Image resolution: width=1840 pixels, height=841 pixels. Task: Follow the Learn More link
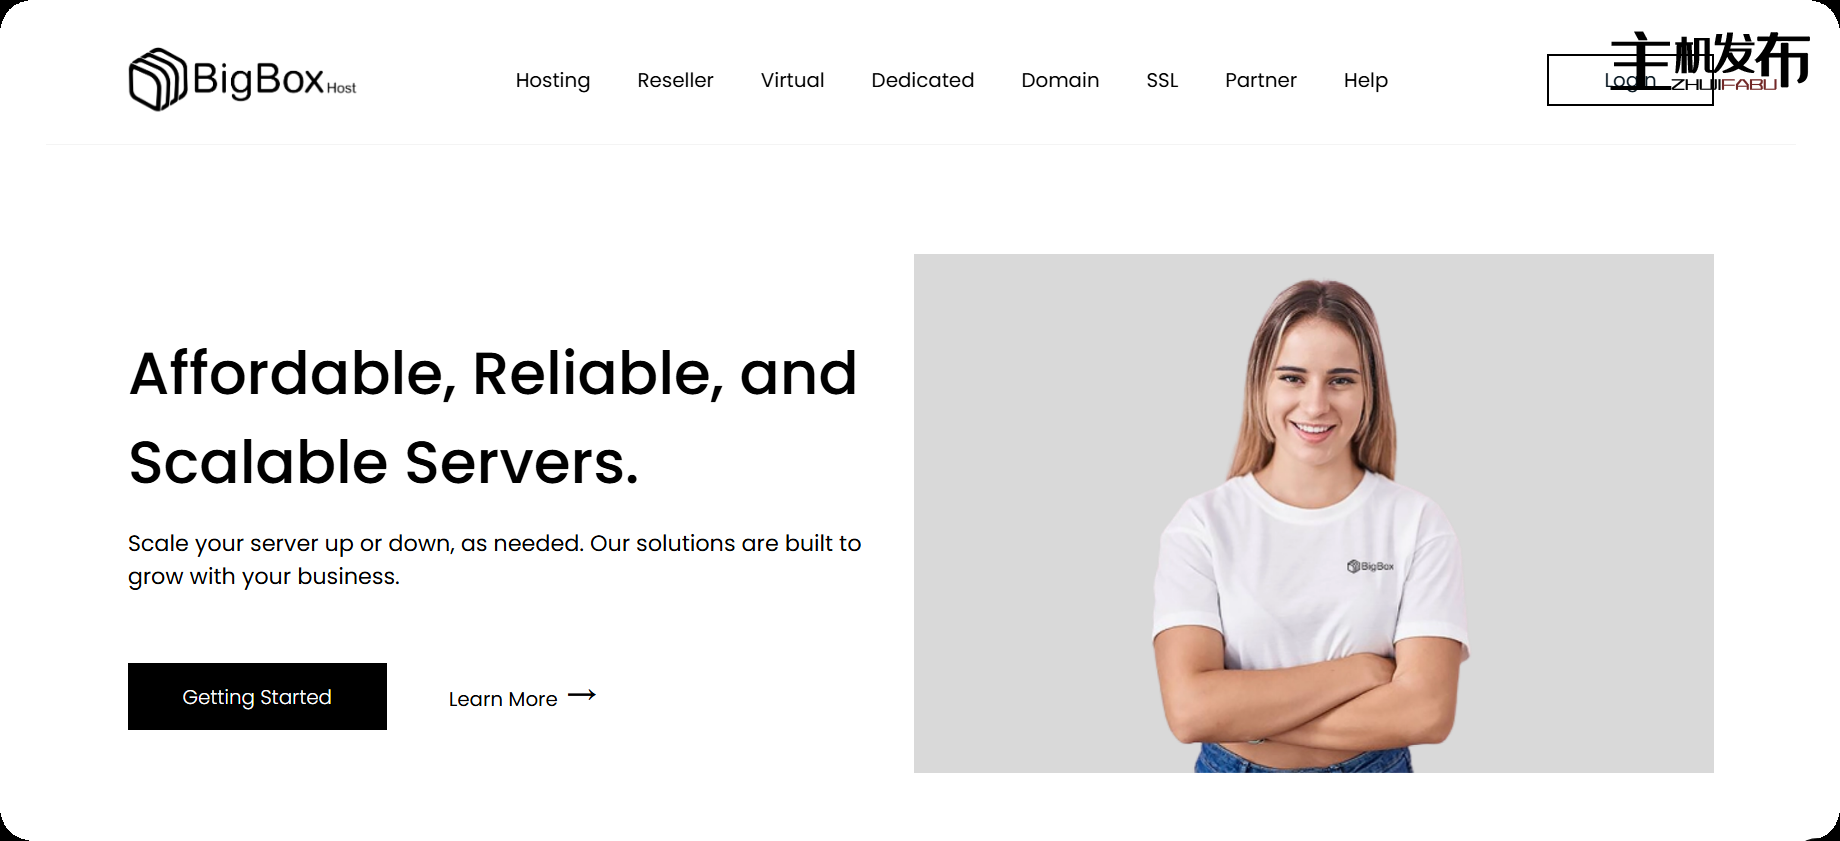click(x=503, y=699)
